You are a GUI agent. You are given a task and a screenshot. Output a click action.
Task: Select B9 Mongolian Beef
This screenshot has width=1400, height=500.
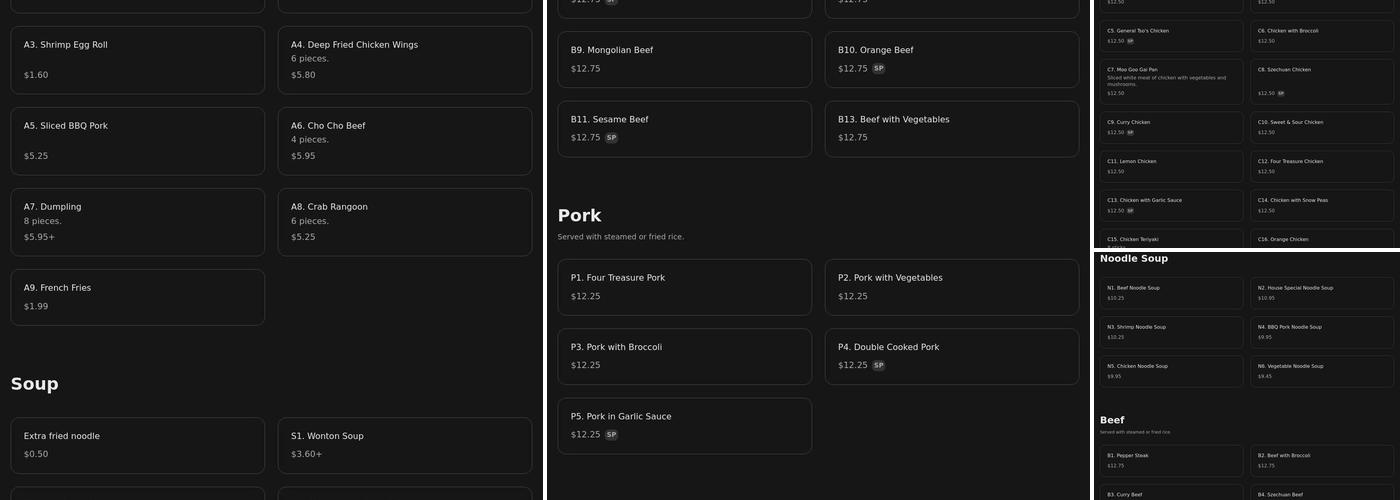[x=684, y=59]
